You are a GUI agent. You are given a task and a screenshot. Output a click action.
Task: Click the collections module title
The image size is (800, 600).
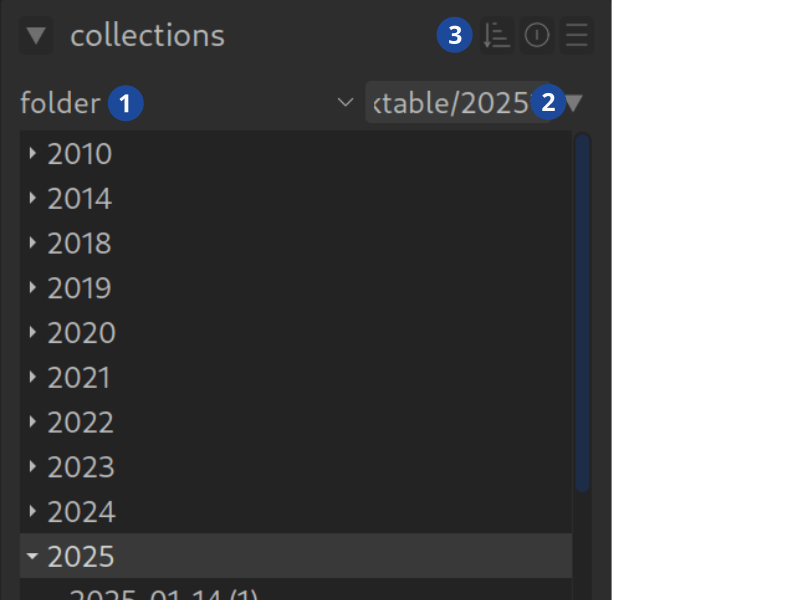(x=147, y=37)
